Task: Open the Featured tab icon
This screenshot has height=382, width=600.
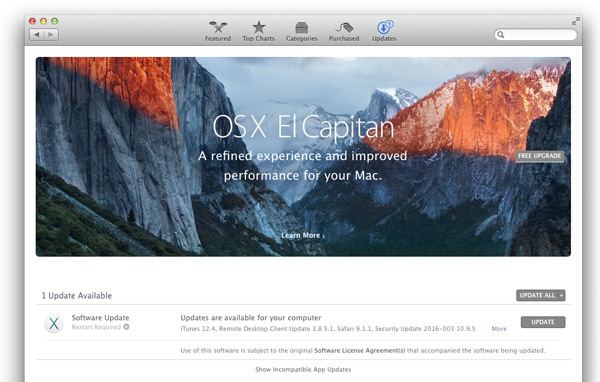Action: tap(218, 27)
